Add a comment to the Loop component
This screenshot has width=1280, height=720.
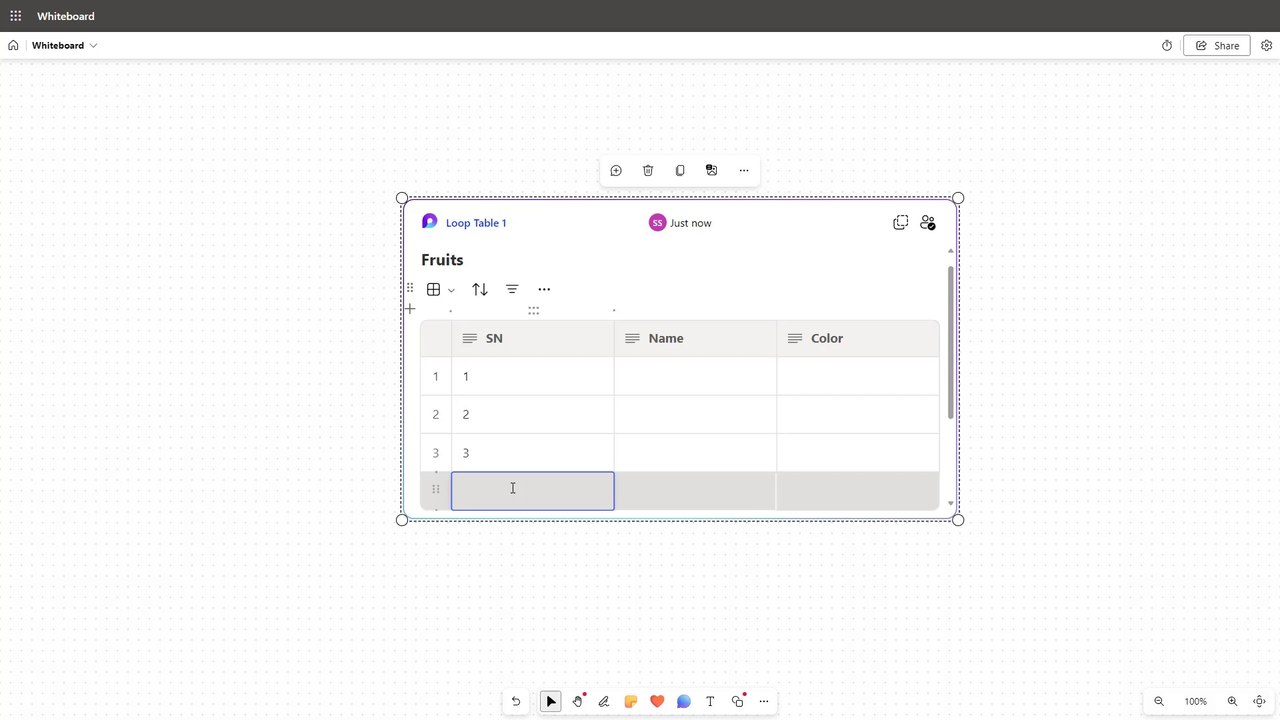pos(616,171)
